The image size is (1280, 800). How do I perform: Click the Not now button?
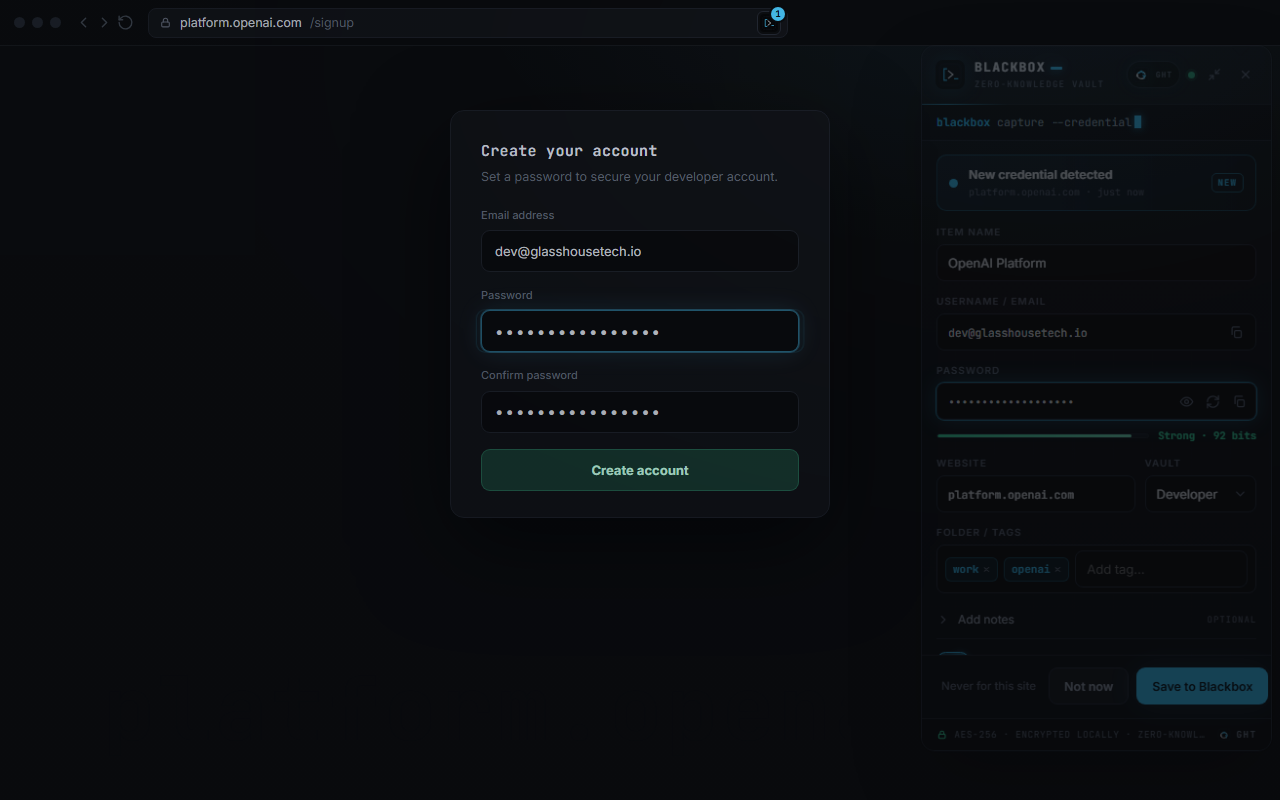pyautogui.click(x=1088, y=686)
